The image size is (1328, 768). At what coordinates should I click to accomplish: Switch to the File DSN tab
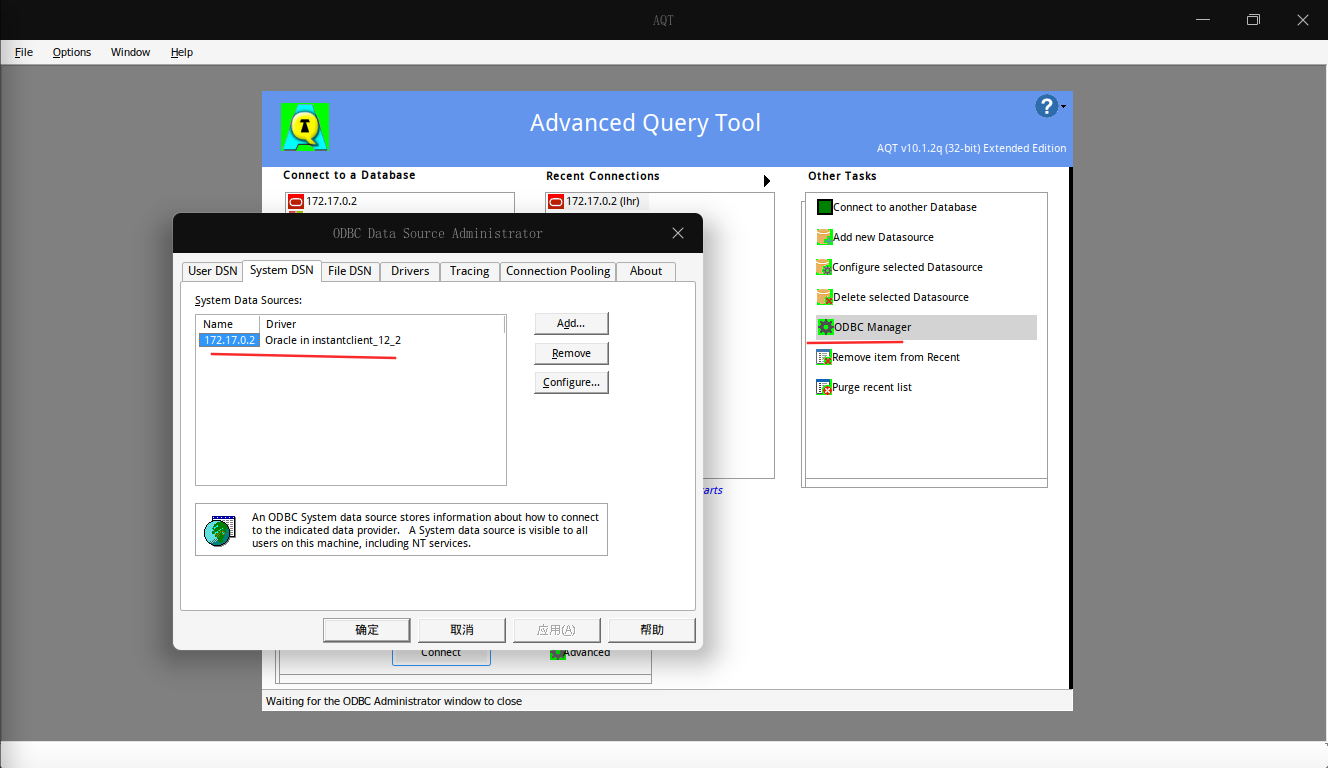(x=350, y=271)
